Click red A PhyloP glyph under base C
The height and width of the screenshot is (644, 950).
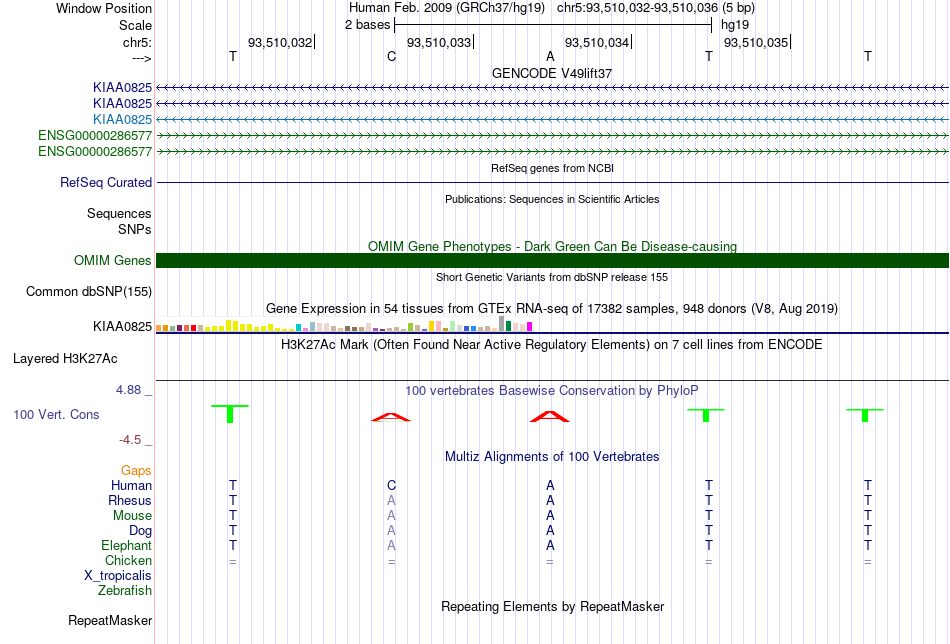391,417
